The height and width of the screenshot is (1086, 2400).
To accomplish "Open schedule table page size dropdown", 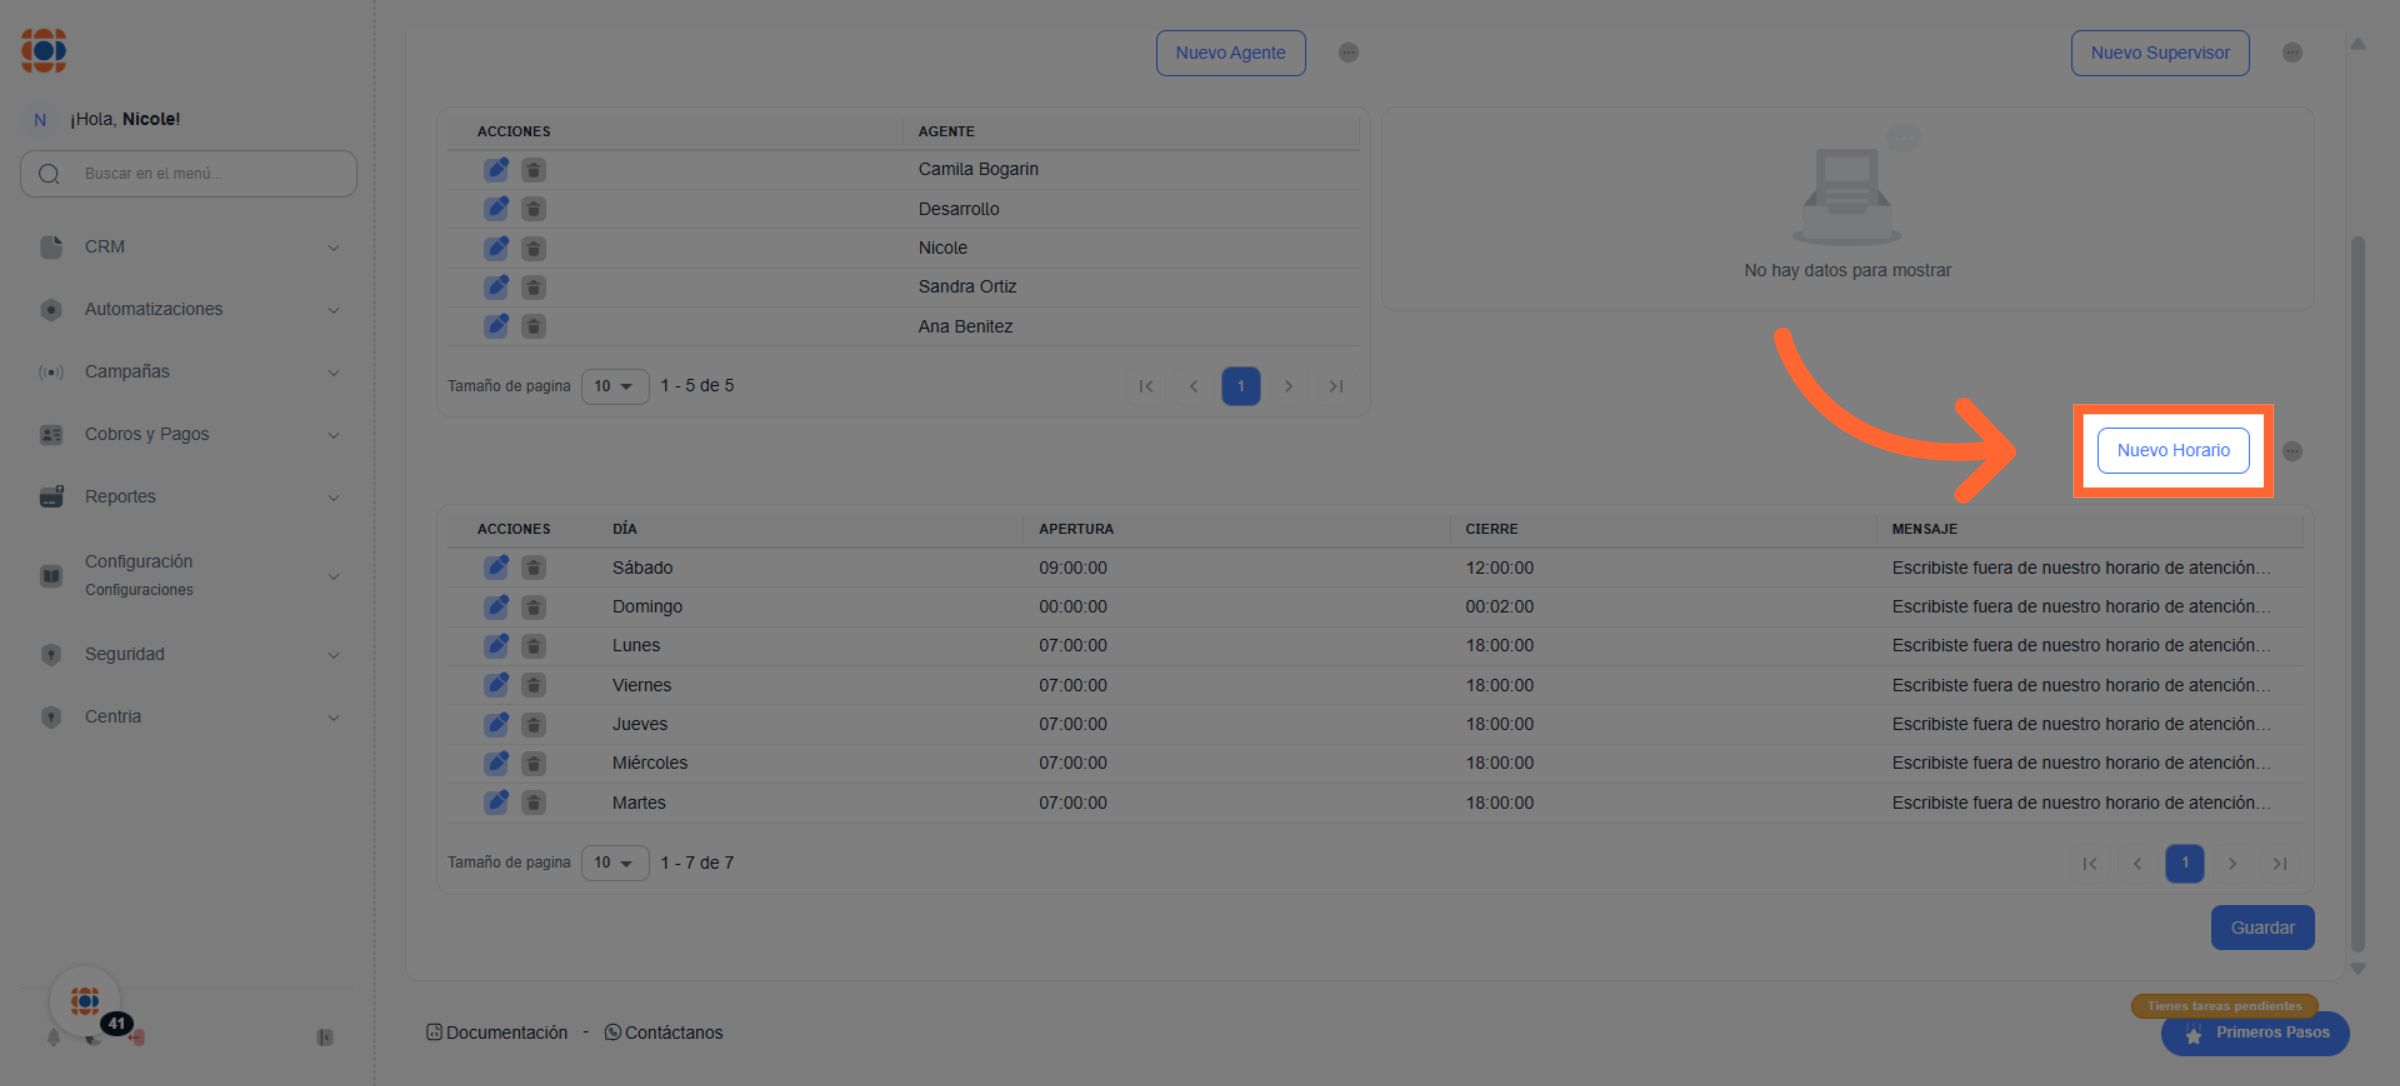I will point(614,862).
